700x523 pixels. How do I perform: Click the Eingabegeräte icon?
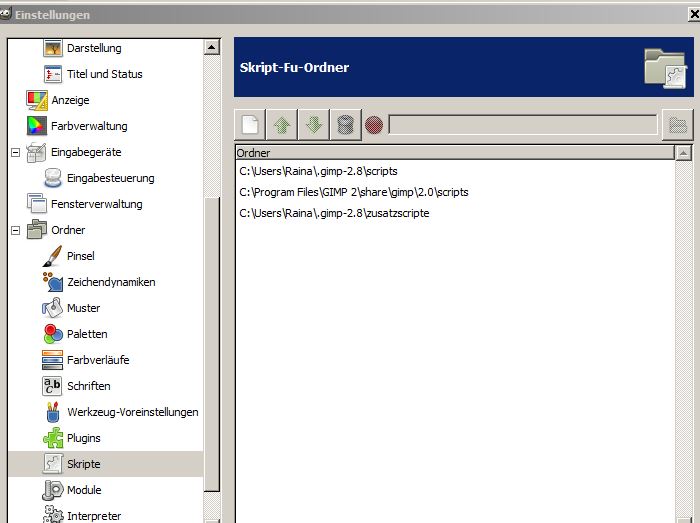(x=36, y=152)
